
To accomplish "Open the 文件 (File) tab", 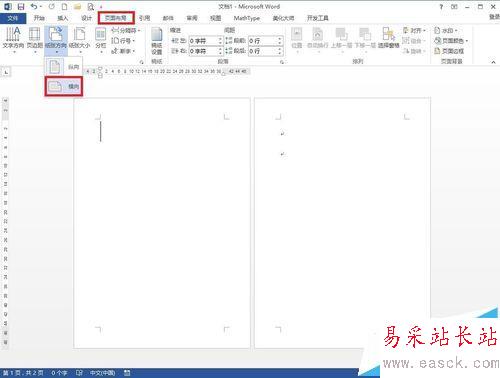I will click(13, 18).
